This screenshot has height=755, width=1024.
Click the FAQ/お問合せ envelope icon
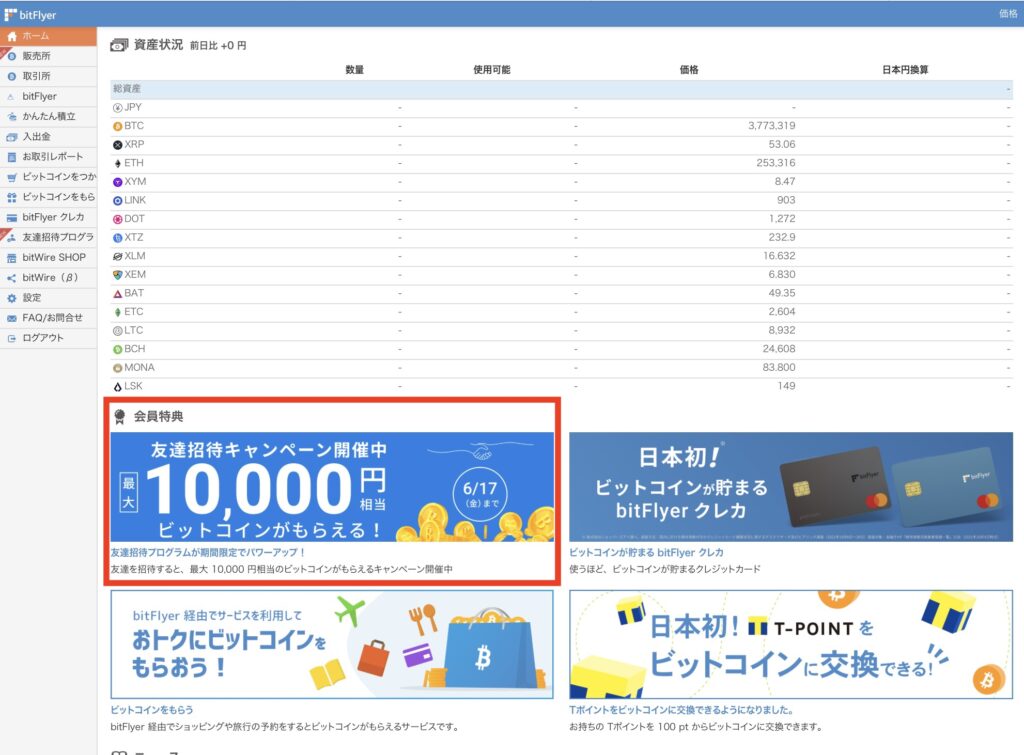point(12,318)
